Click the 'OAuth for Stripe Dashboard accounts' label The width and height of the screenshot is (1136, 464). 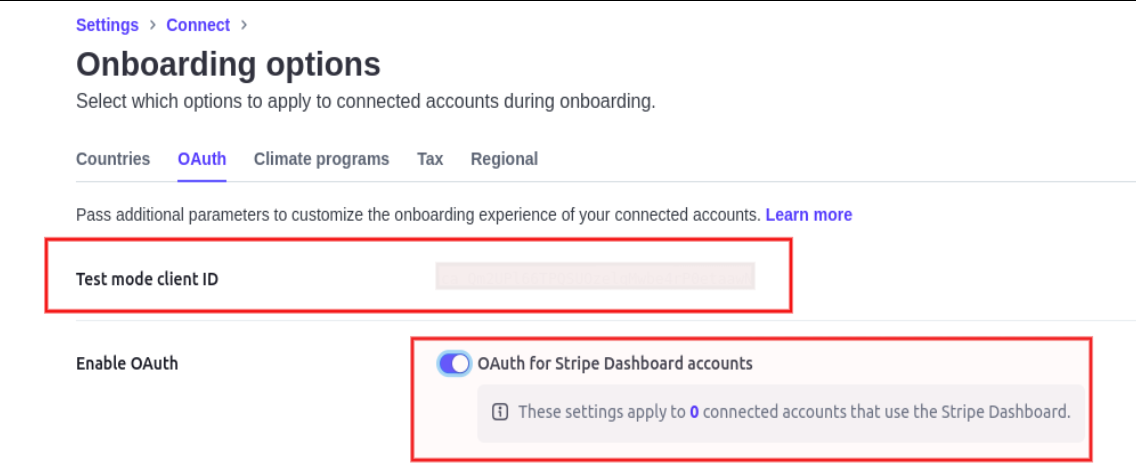coord(615,364)
